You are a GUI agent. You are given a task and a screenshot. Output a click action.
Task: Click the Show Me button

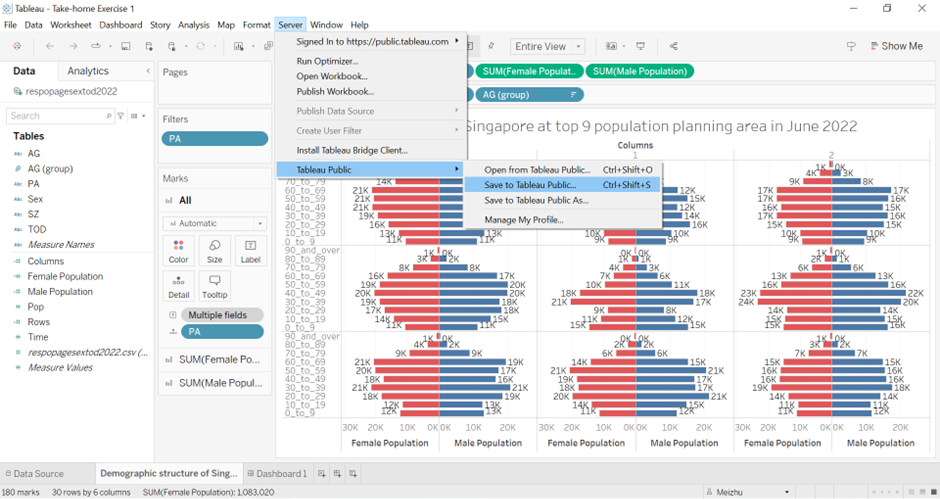click(x=894, y=46)
